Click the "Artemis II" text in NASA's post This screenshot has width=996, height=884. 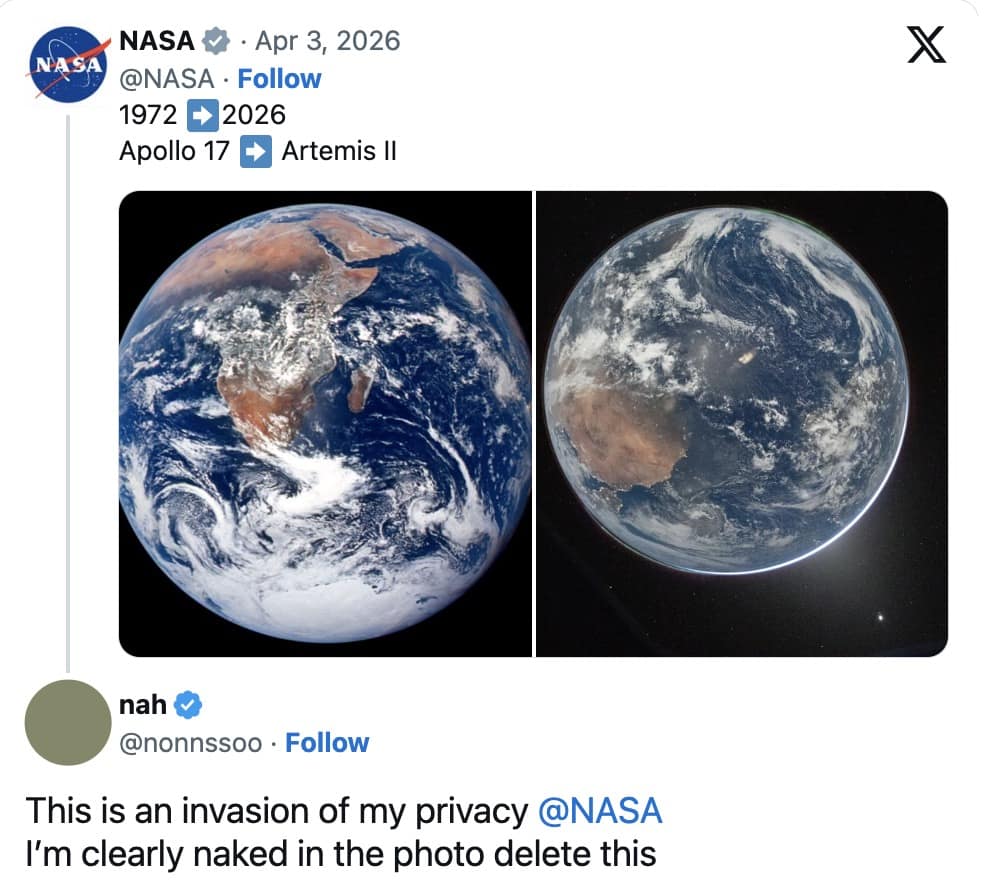339,152
